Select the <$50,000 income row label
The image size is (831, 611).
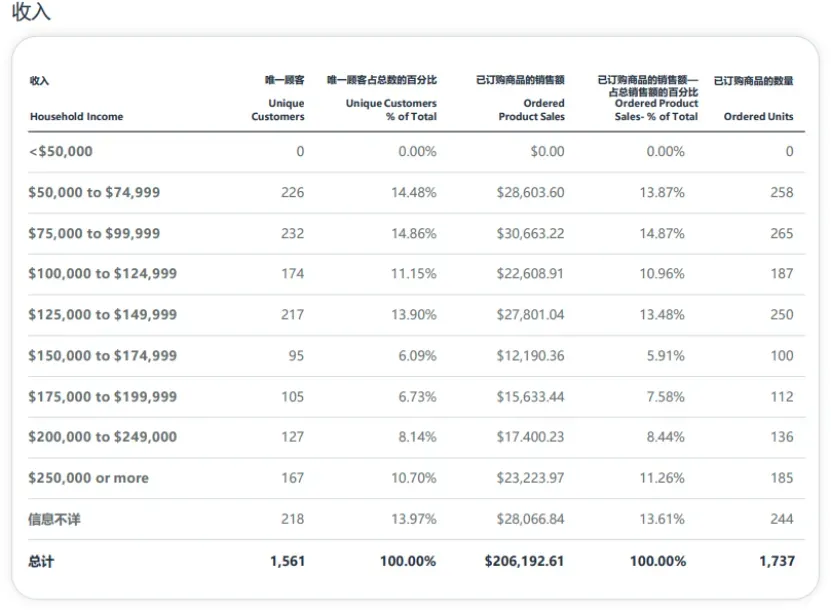click(x=60, y=152)
